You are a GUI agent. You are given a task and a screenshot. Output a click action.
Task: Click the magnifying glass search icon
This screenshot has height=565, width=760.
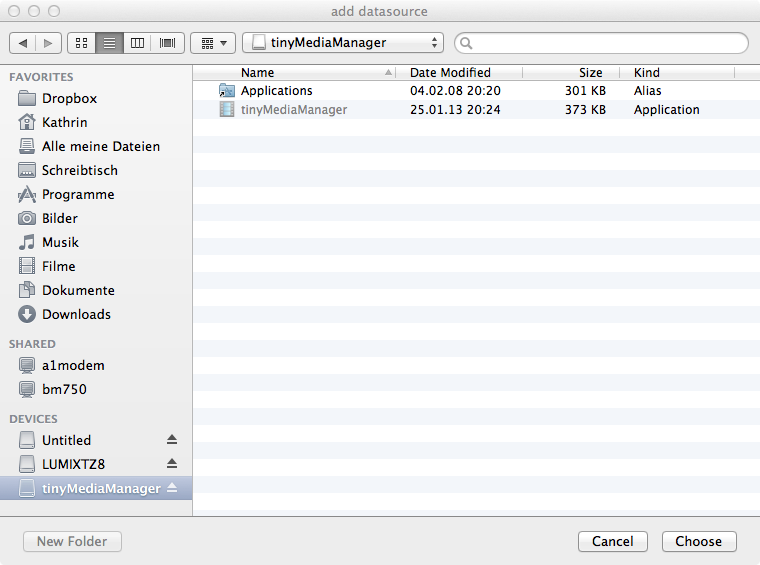466,43
